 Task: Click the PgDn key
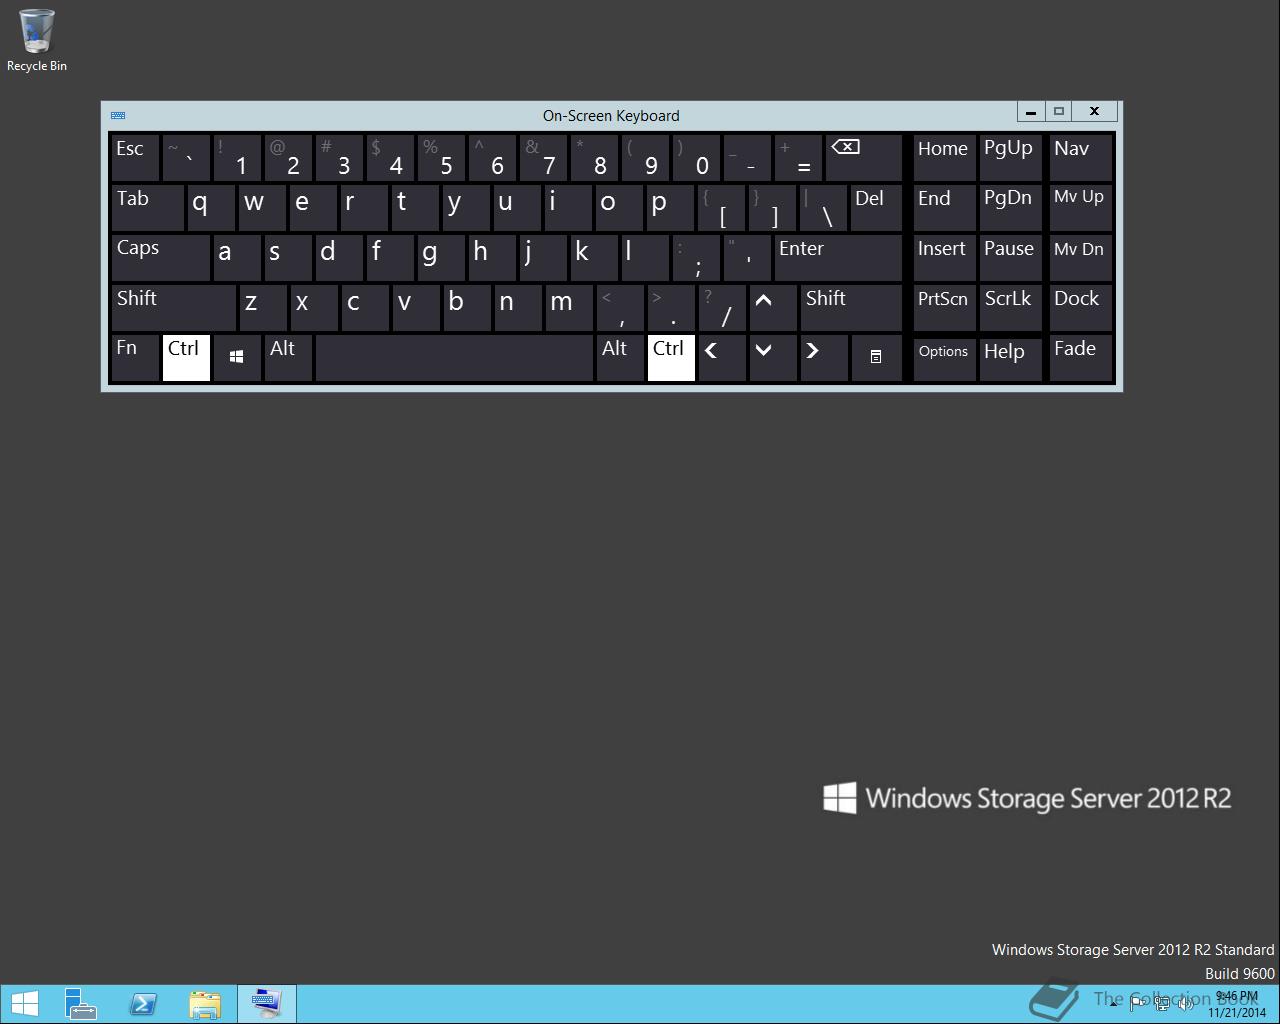[x=1011, y=208]
